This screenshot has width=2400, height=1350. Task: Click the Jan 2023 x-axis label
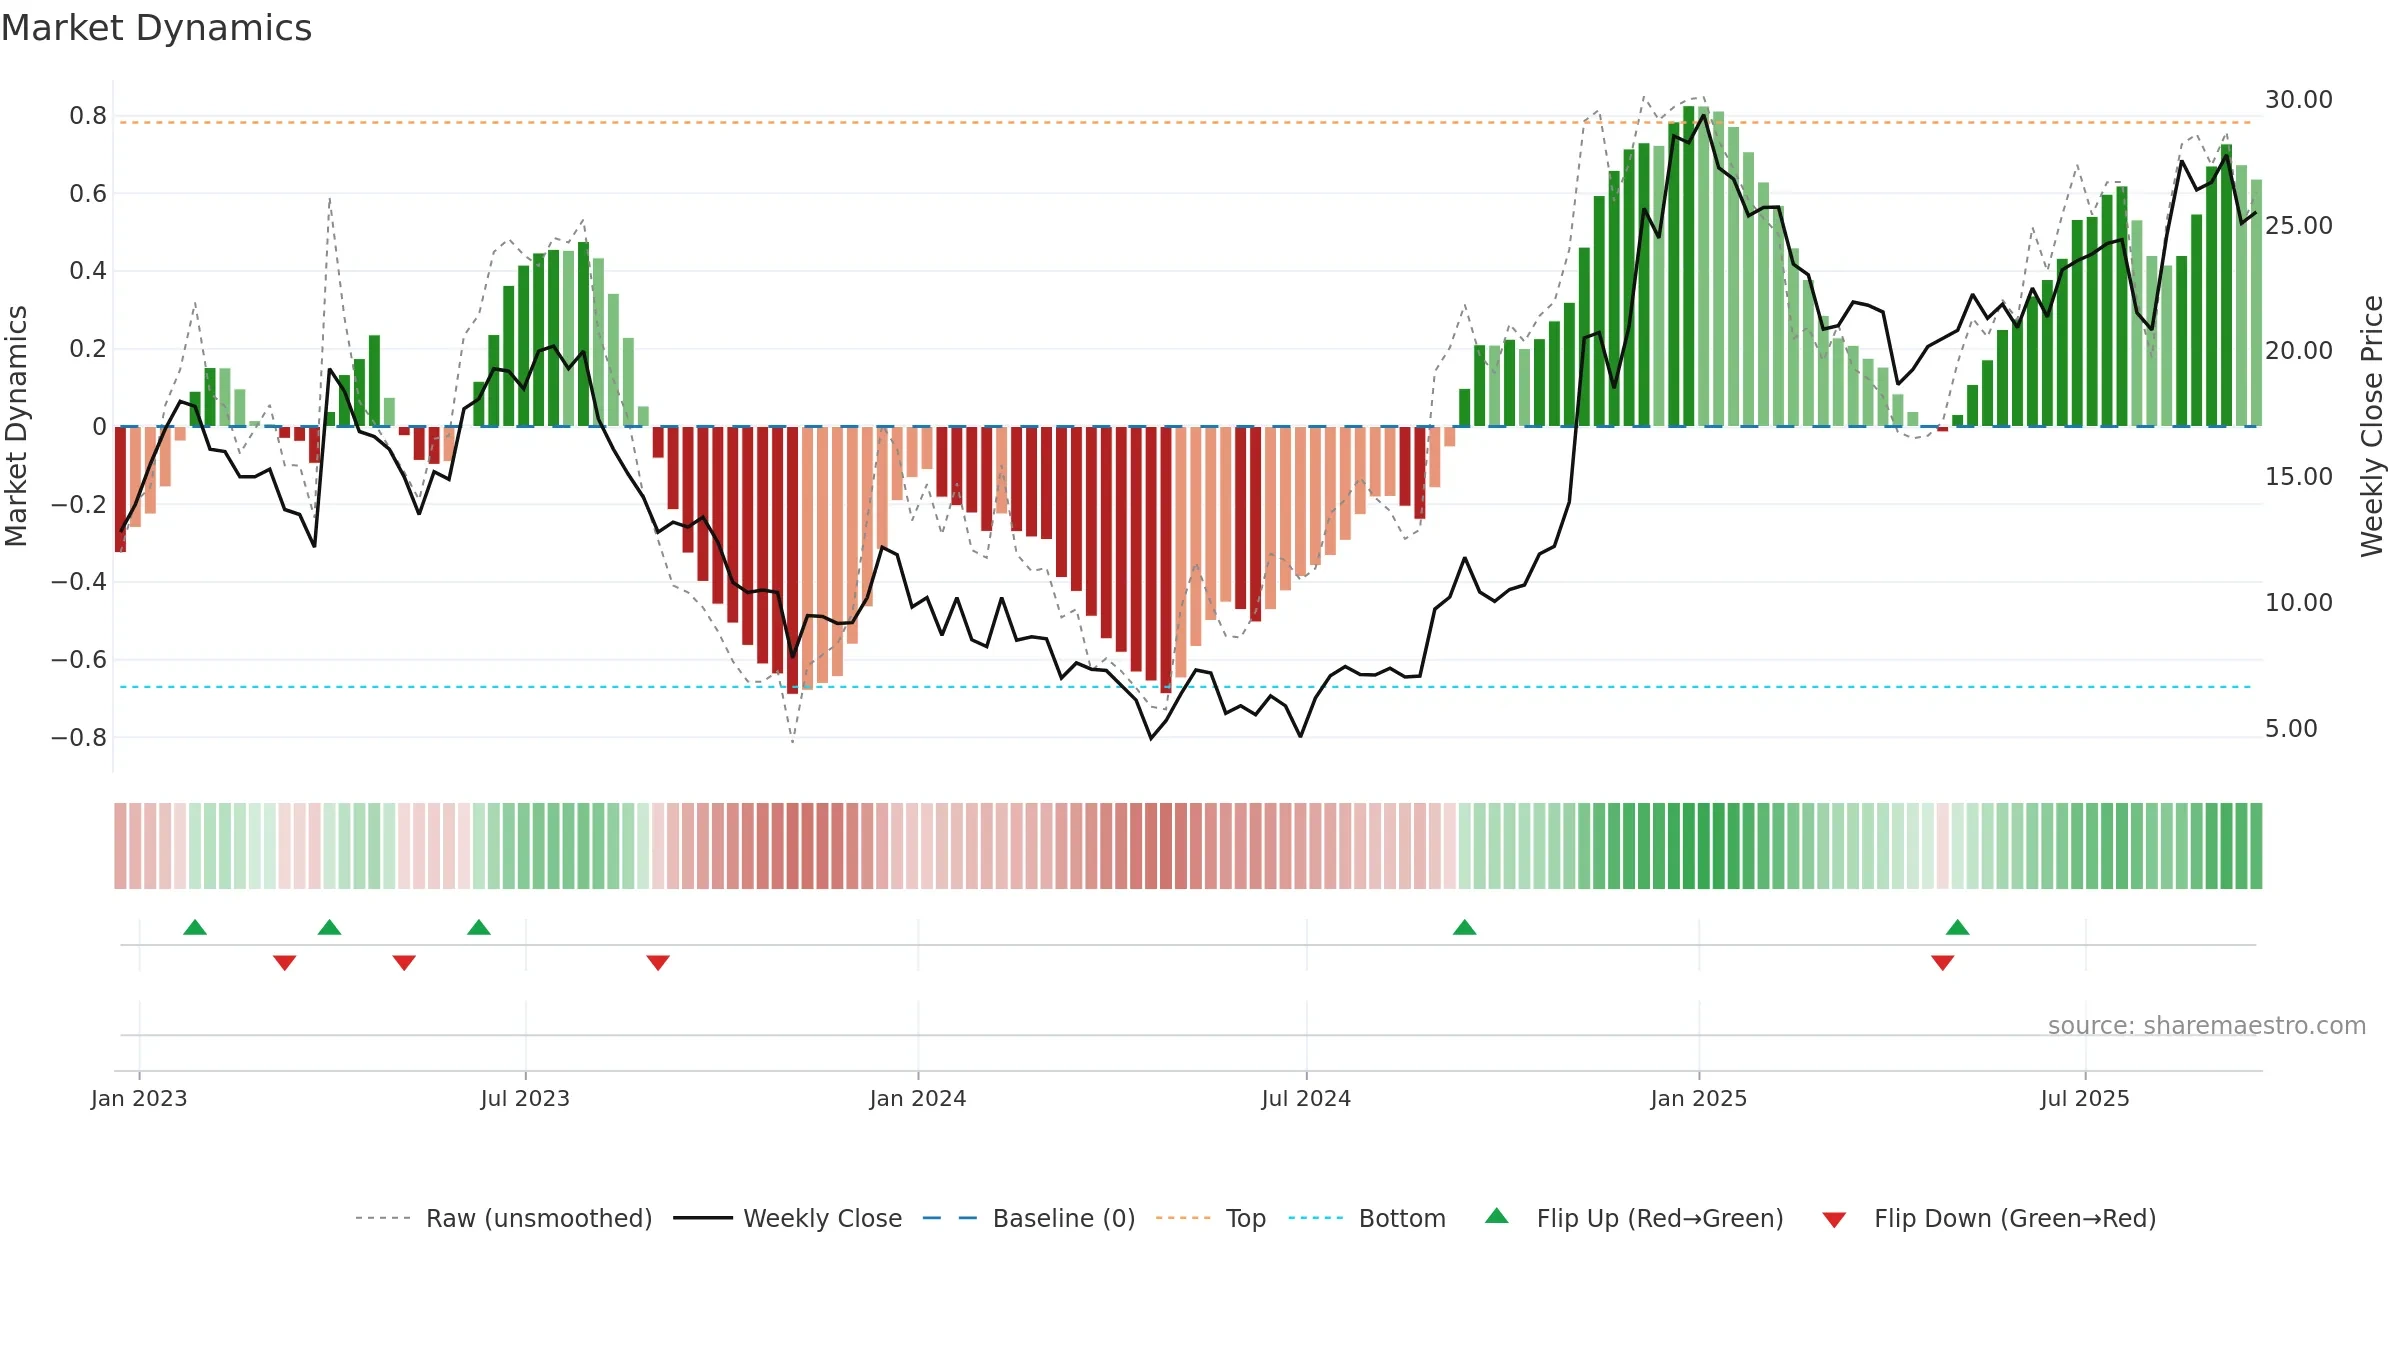coord(139,1098)
